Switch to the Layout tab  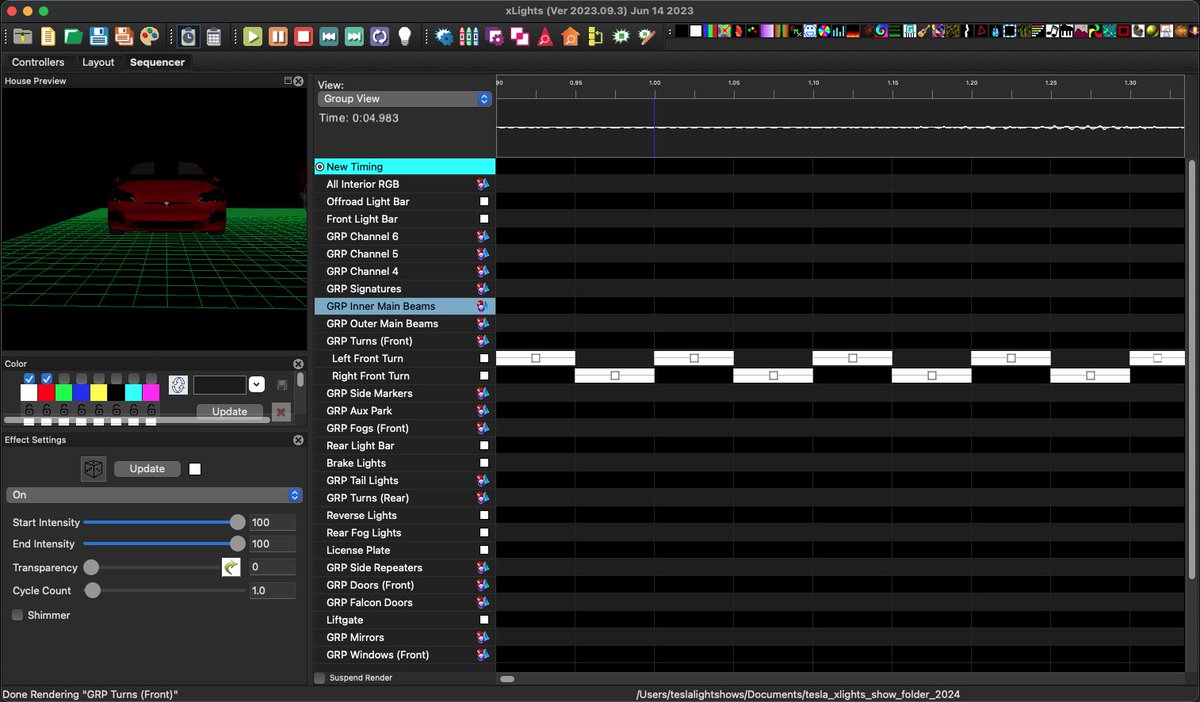point(98,62)
